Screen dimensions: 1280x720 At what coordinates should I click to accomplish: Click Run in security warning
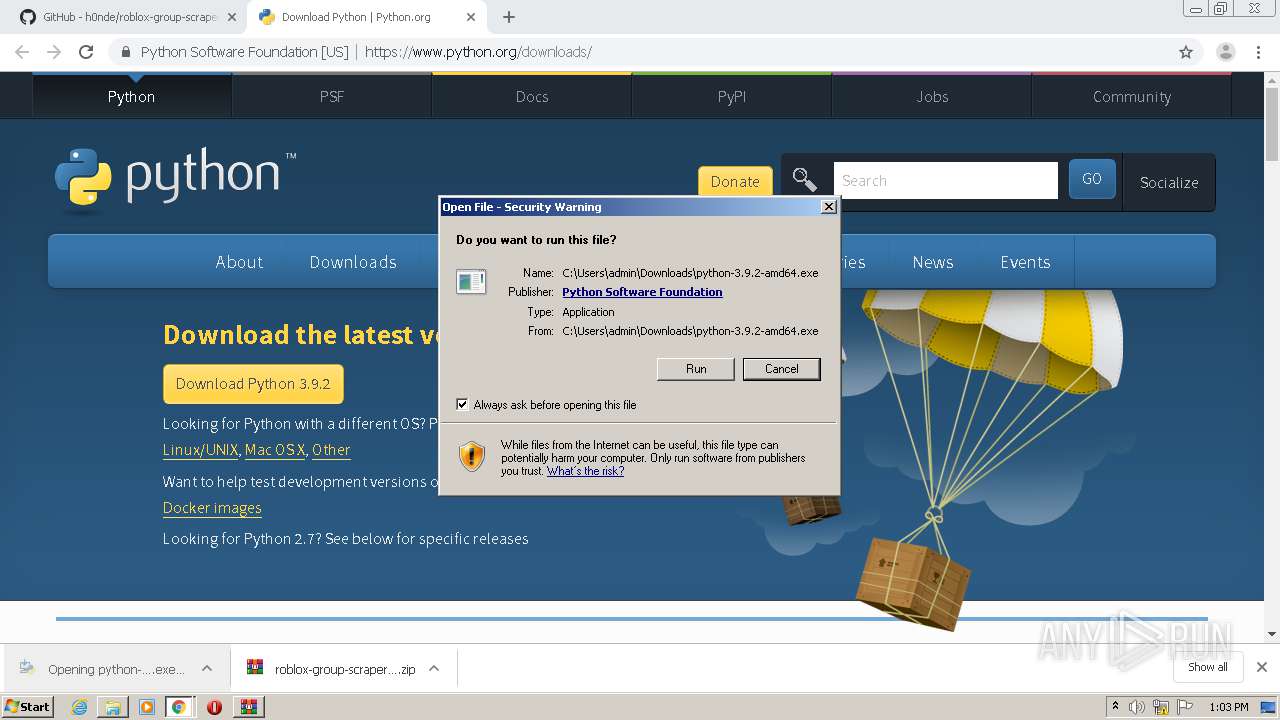[x=696, y=369]
